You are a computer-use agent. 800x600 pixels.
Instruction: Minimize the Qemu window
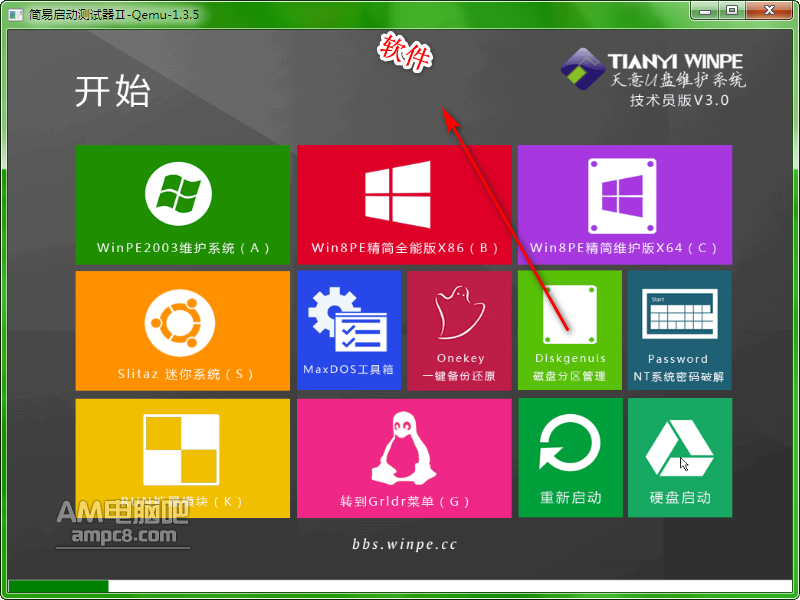click(707, 10)
